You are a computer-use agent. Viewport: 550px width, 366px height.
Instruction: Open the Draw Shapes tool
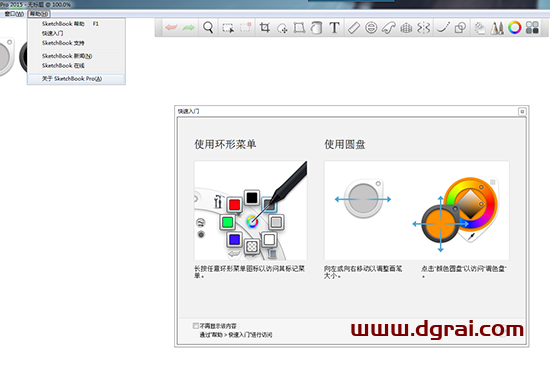point(461,27)
